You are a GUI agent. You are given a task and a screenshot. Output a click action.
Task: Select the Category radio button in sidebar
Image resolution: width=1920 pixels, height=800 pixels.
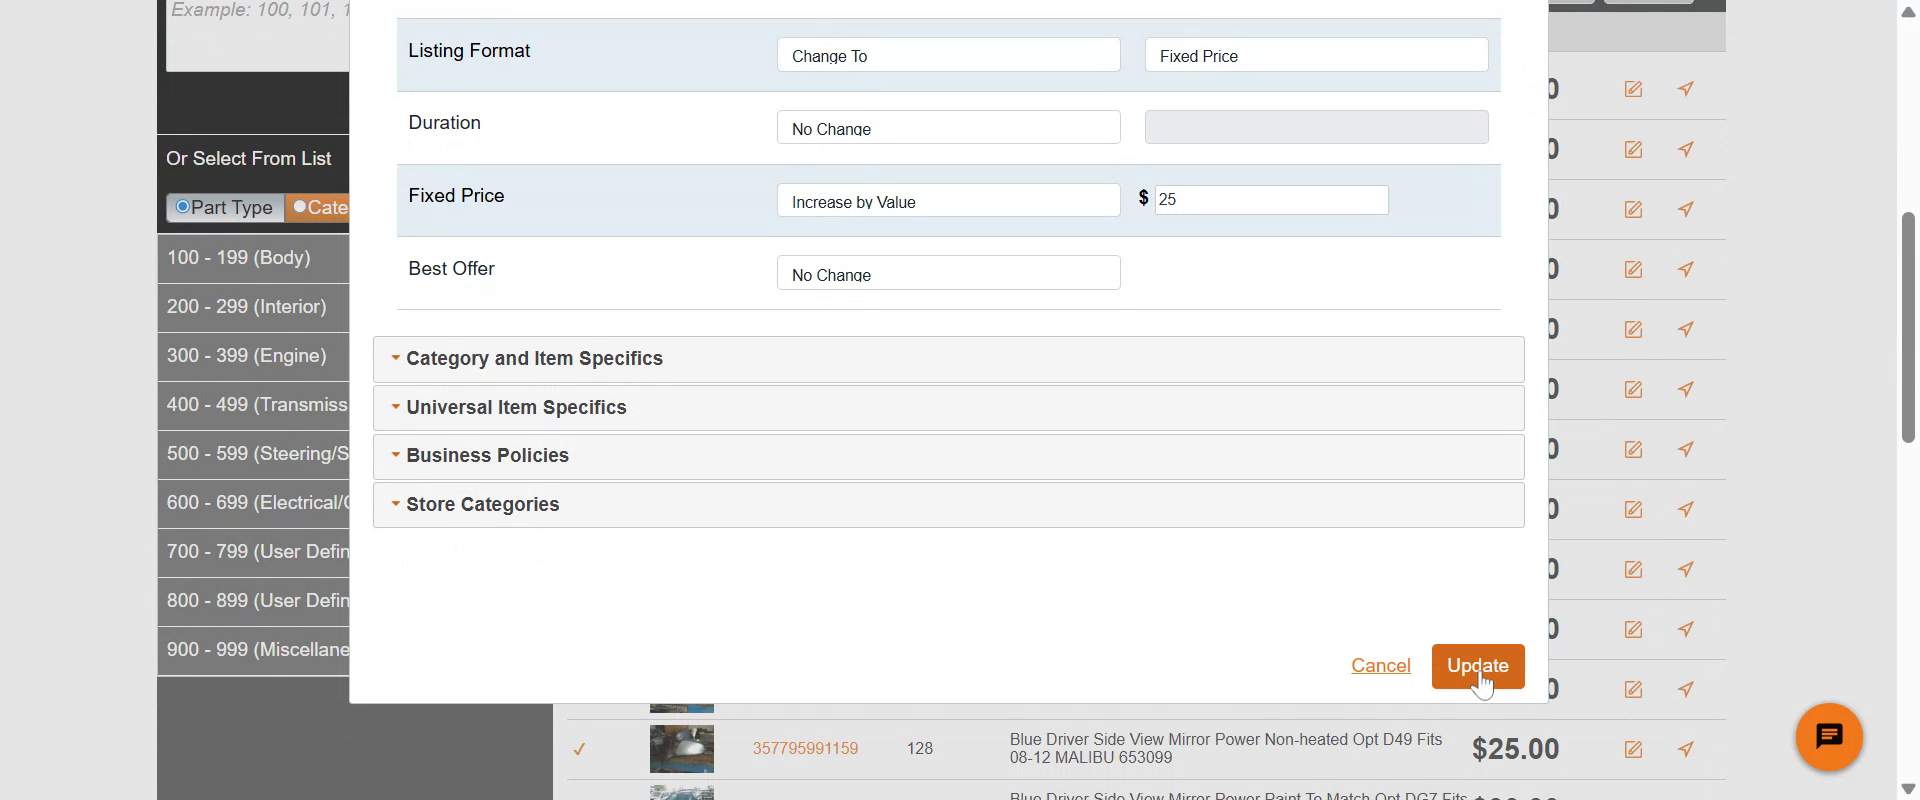[299, 207]
